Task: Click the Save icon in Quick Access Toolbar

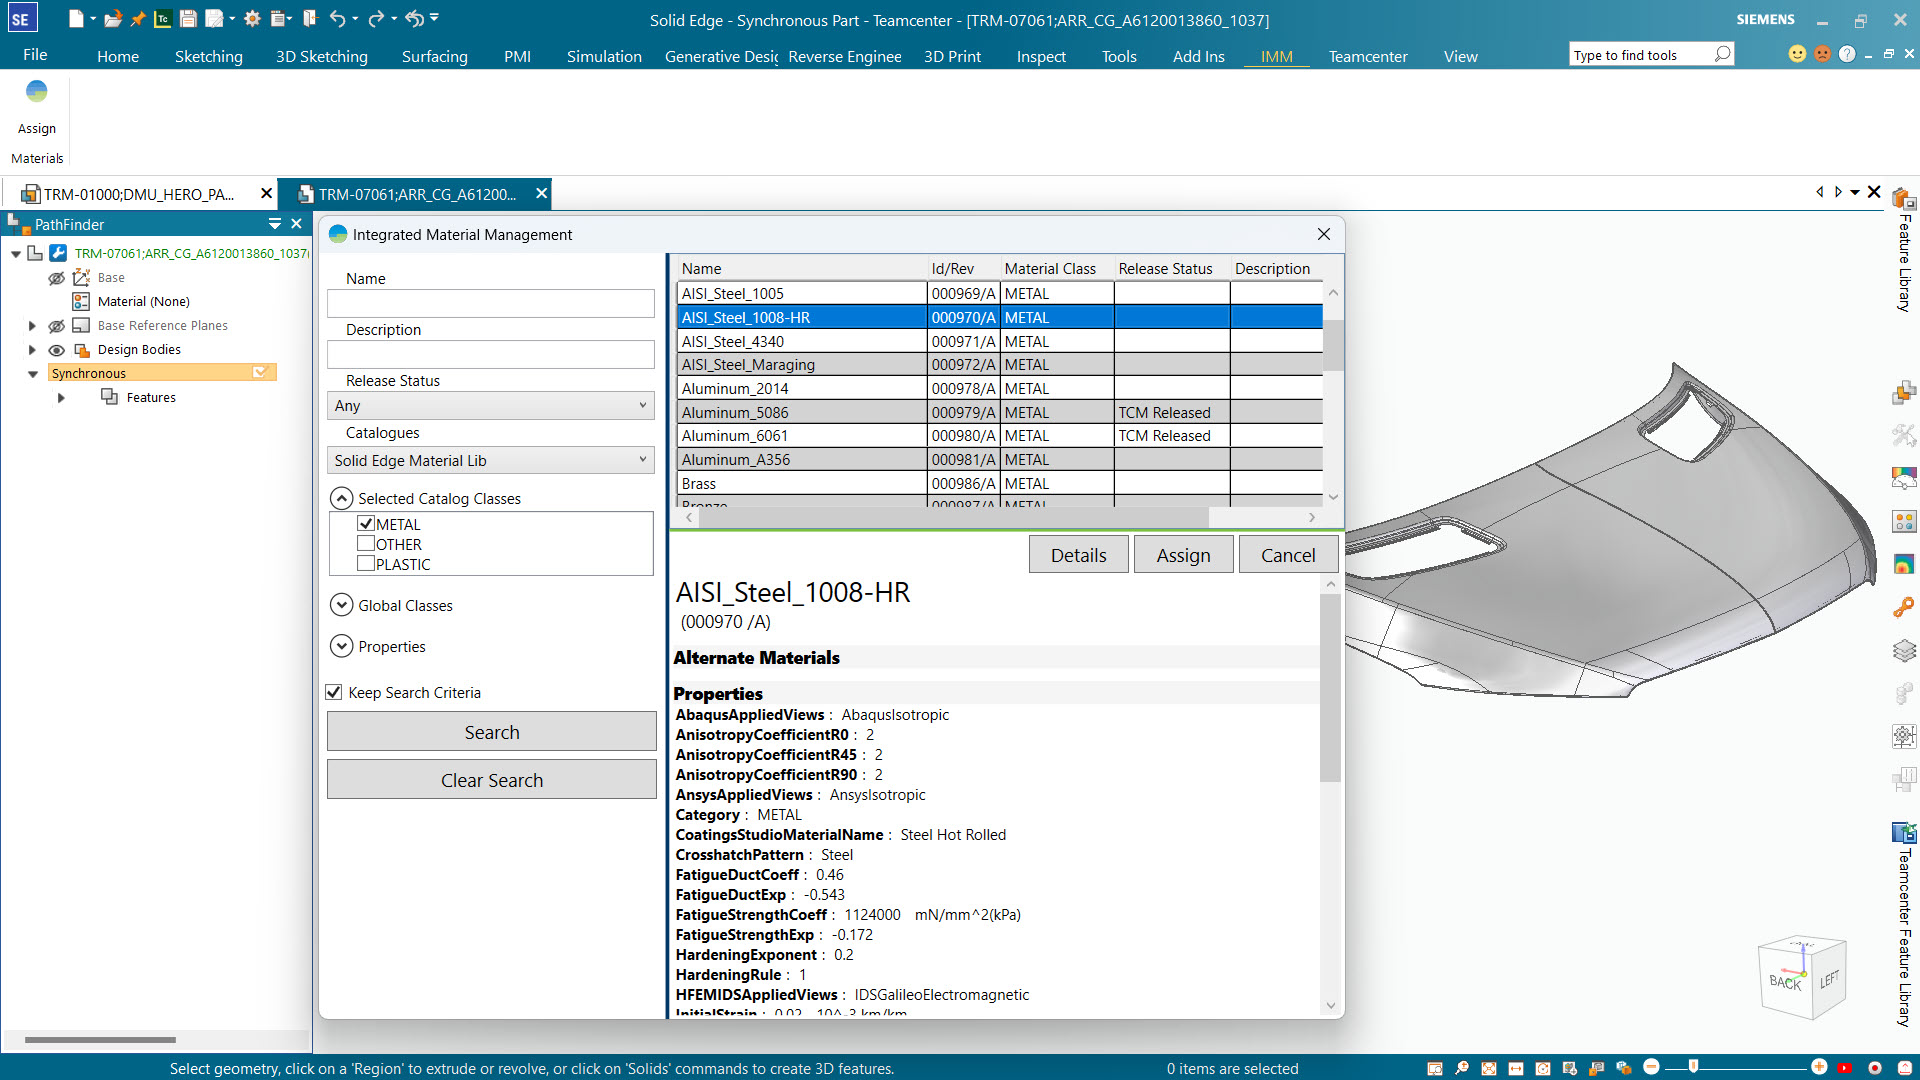Action: (186, 18)
